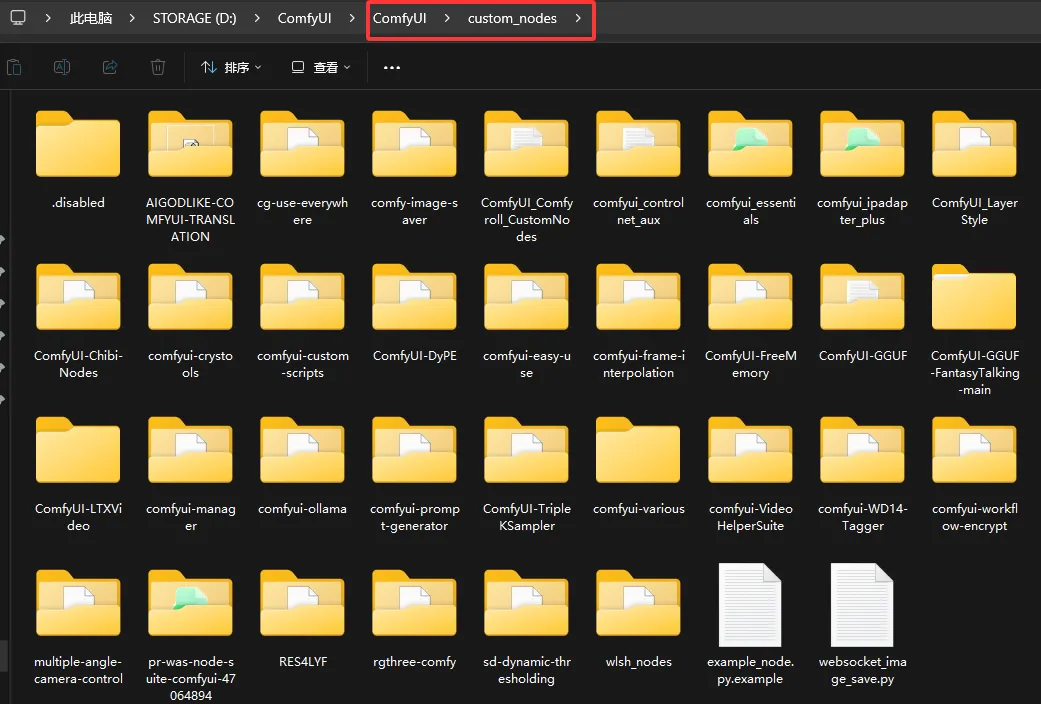Screen dimensions: 1041x704
Task: Select the rgthree-comfy folder
Action: tap(414, 619)
